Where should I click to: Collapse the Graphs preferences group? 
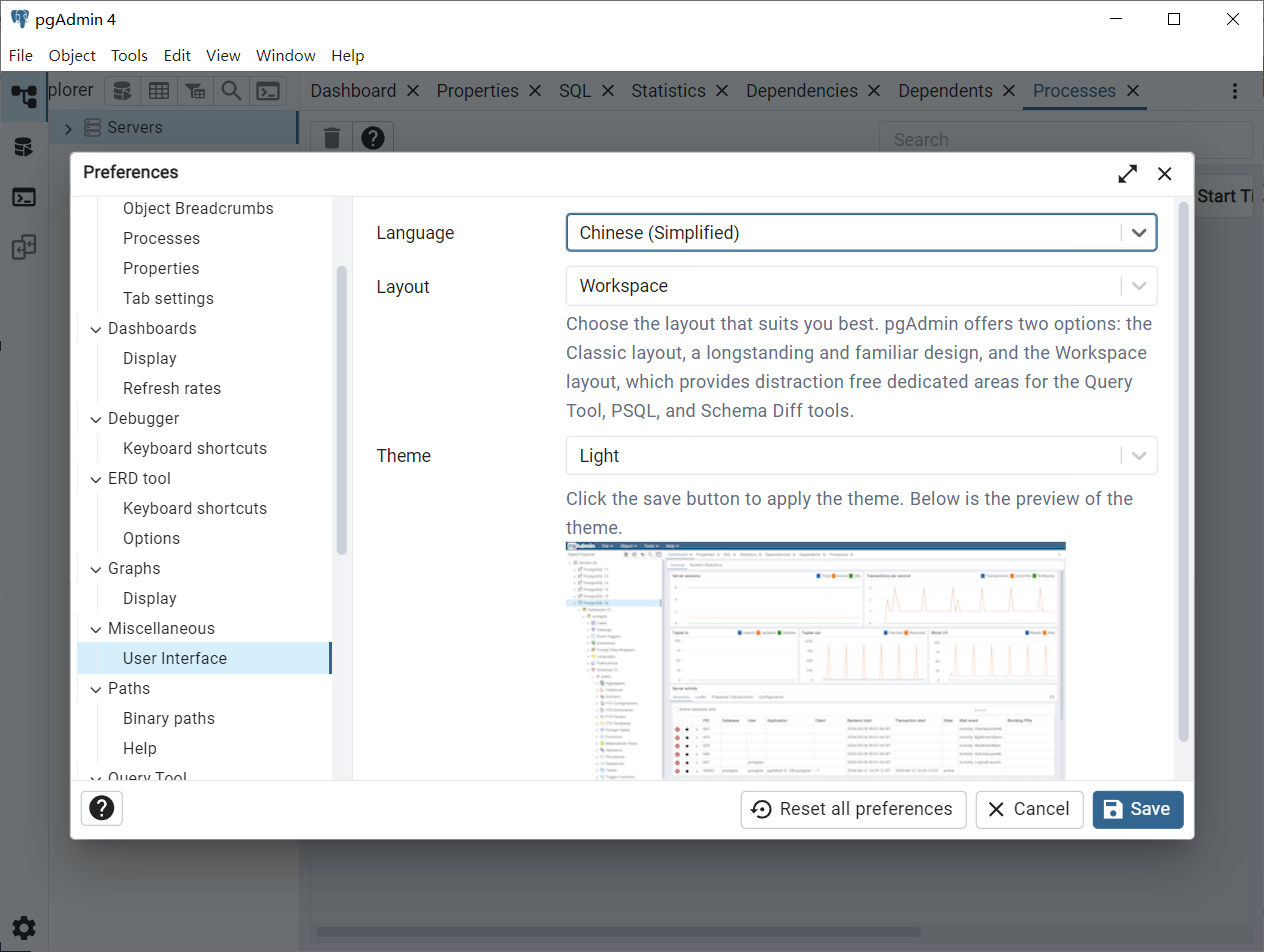coord(96,569)
